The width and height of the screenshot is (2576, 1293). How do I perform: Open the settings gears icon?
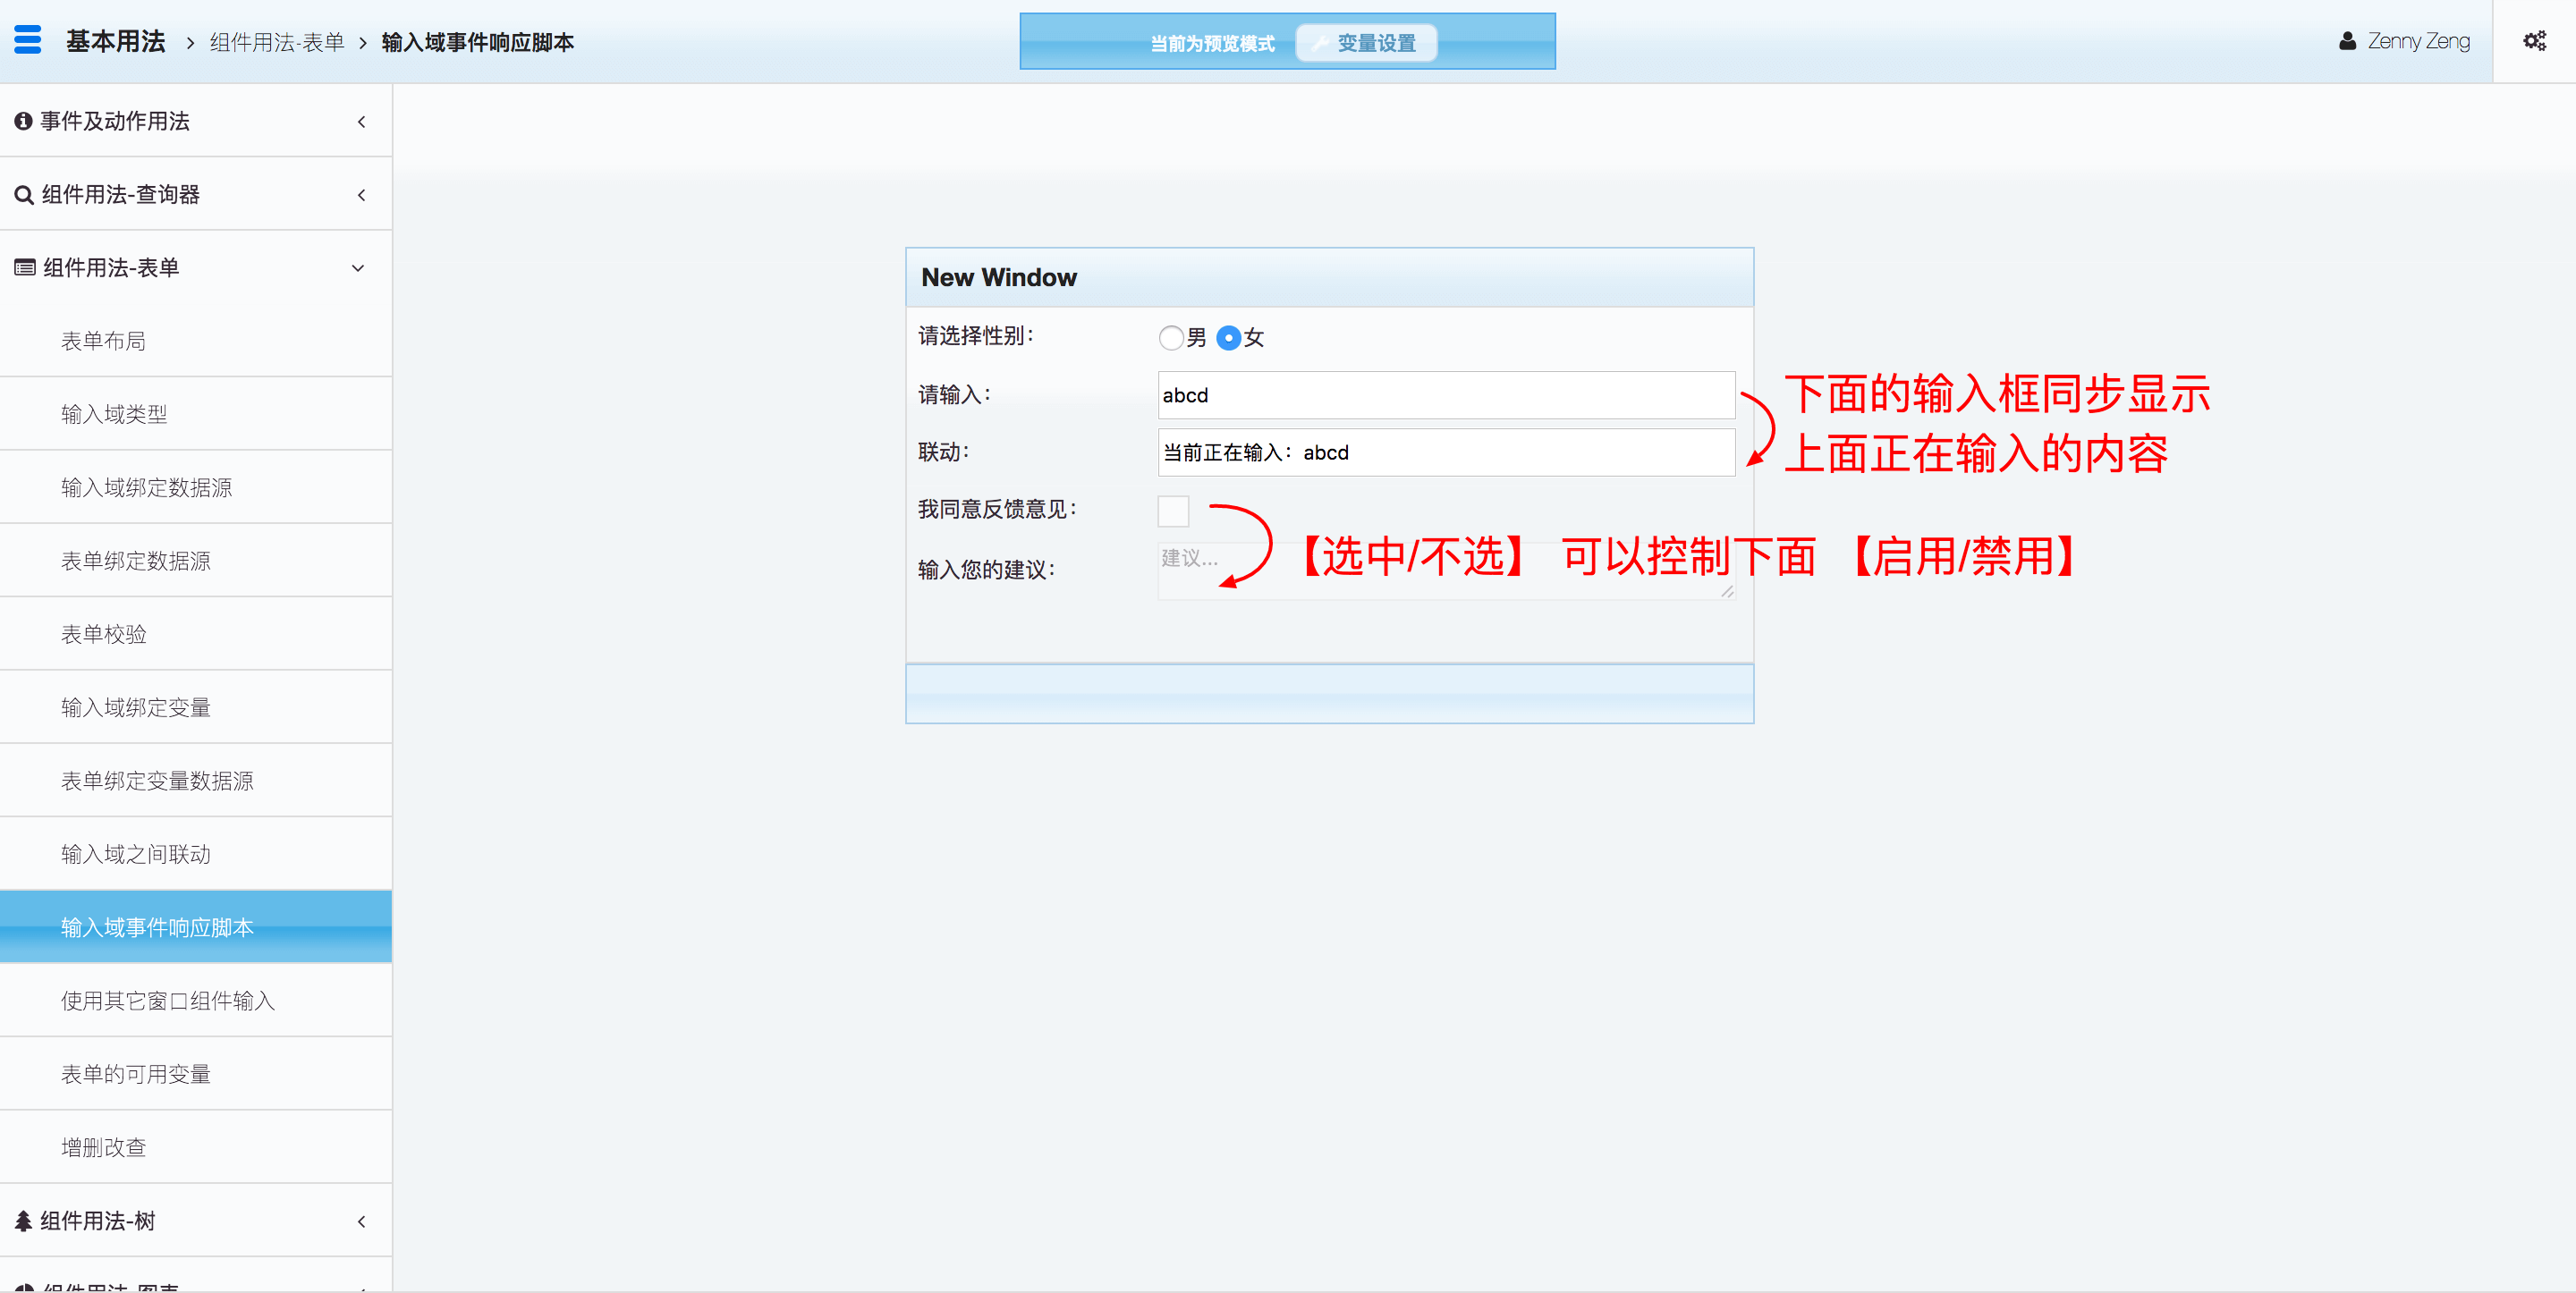click(2534, 41)
